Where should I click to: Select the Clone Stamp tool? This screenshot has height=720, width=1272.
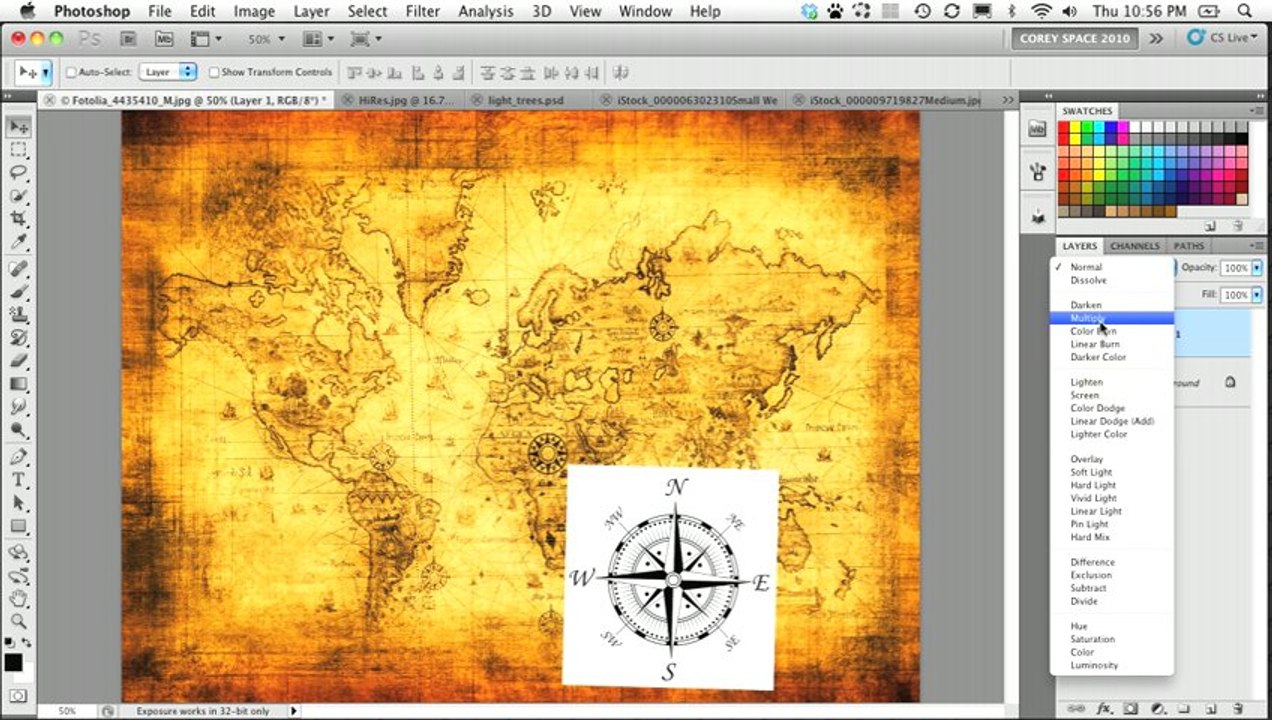[x=18, y=315]
